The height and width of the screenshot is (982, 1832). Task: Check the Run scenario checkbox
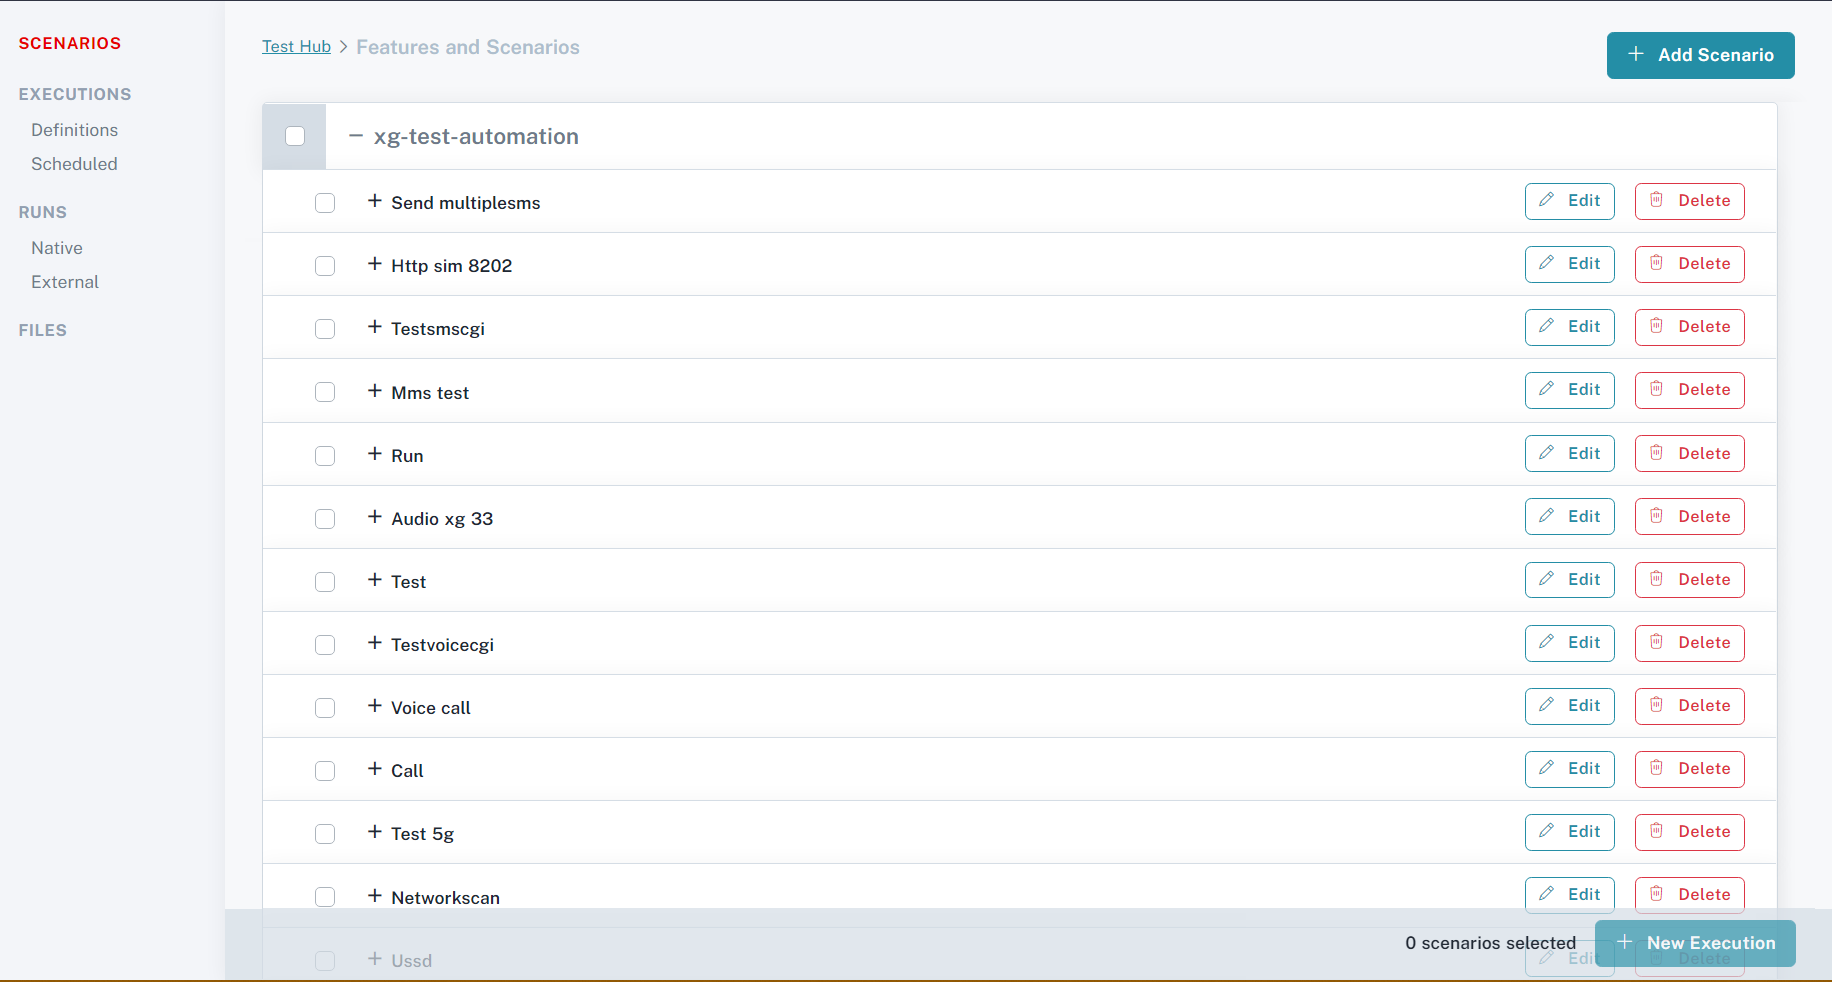pyautogui.click(x=325, y=456)
